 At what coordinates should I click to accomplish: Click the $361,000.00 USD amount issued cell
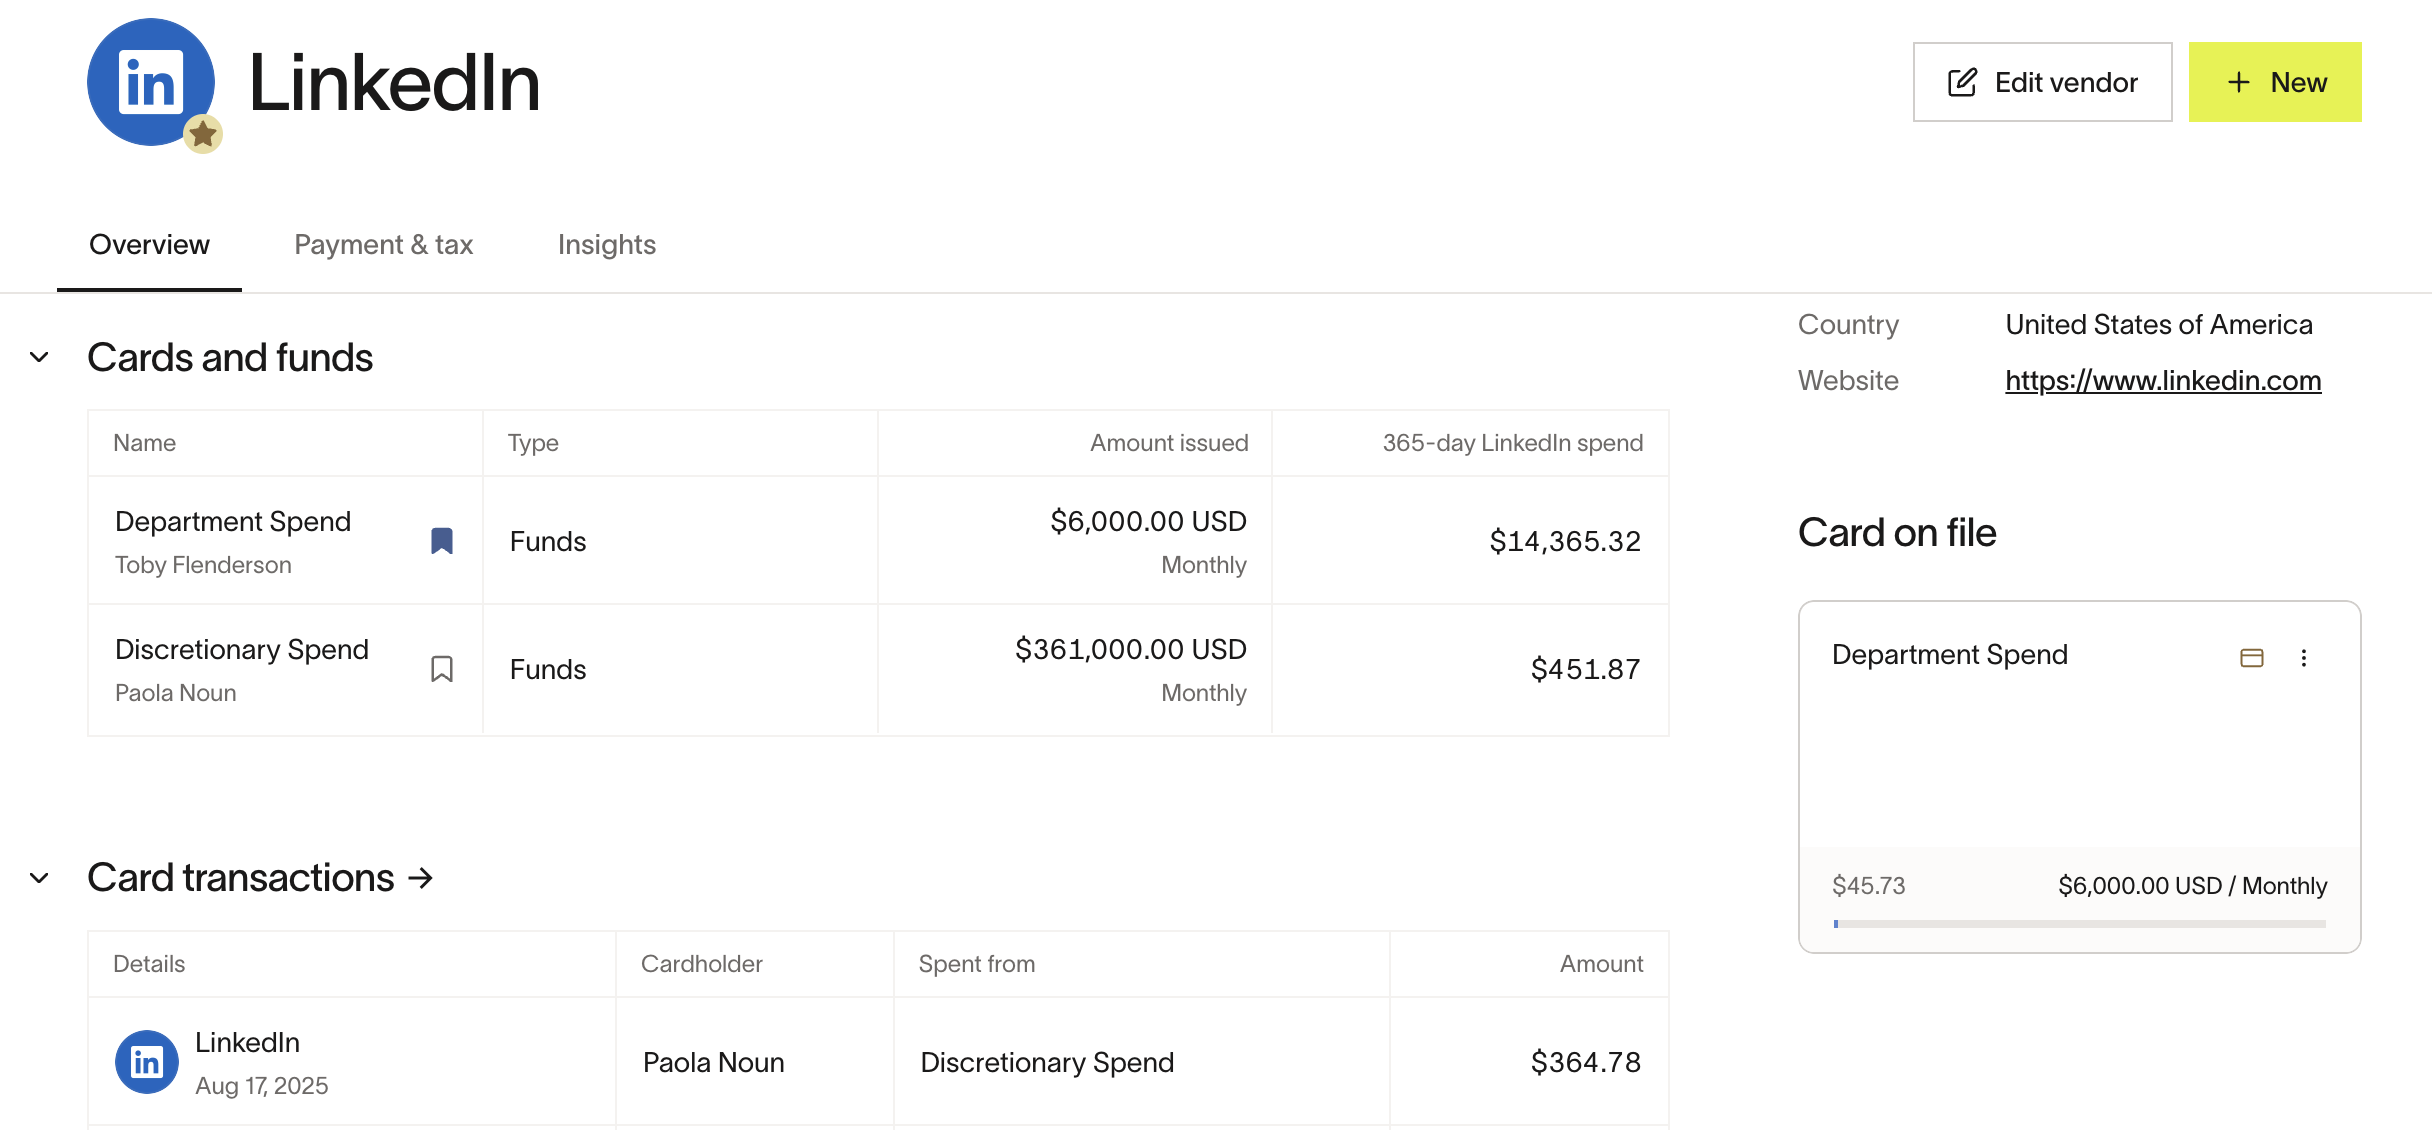(x=1075, y=669)
